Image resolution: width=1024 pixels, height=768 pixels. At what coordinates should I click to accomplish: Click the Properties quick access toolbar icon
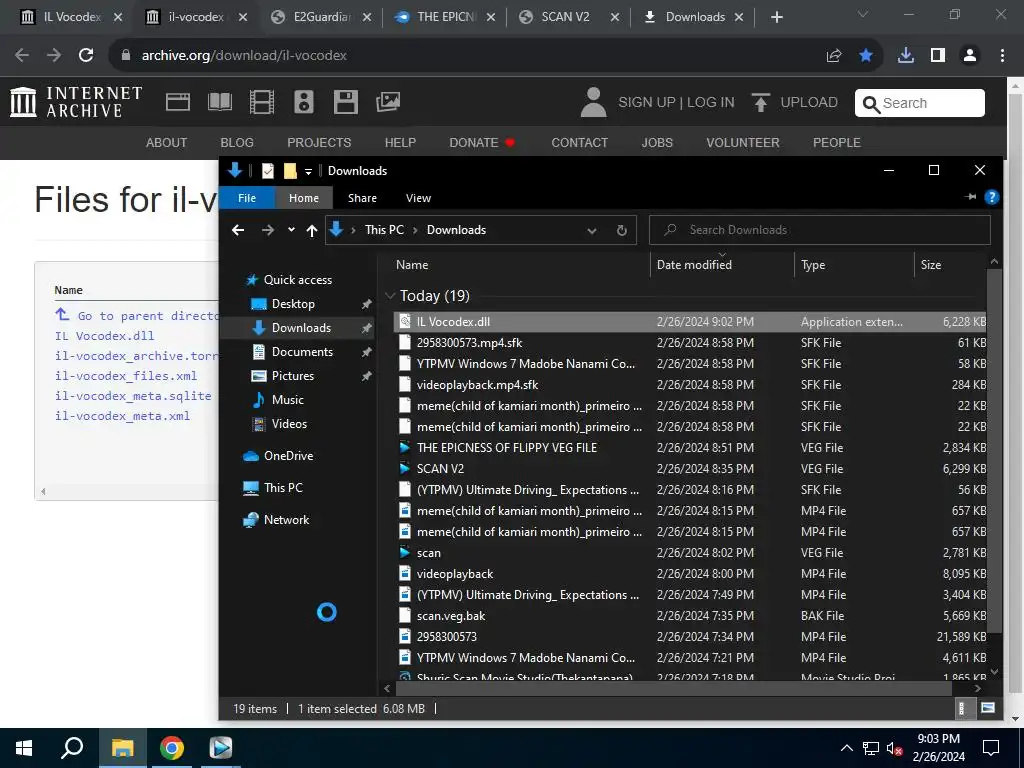click(x=268, y=170)
